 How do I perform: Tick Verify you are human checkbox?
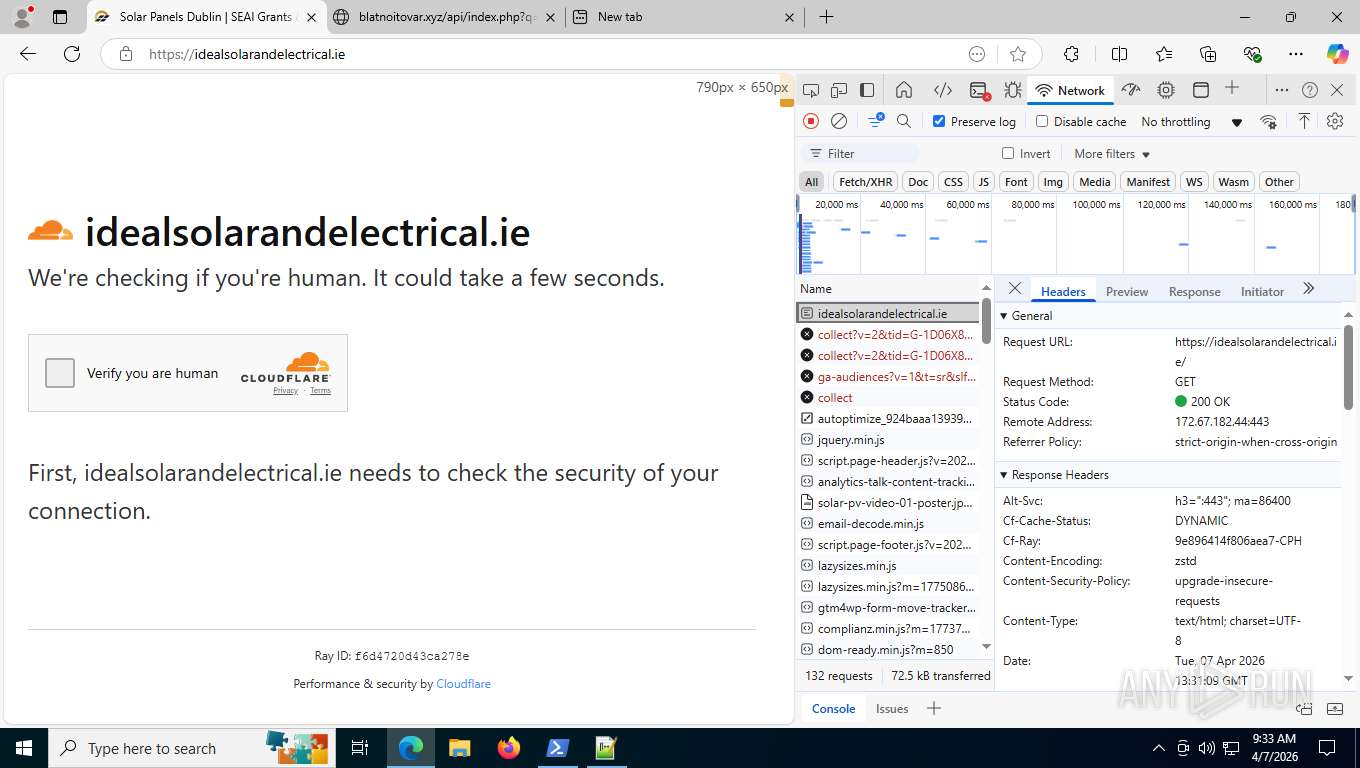pos(60,373)
